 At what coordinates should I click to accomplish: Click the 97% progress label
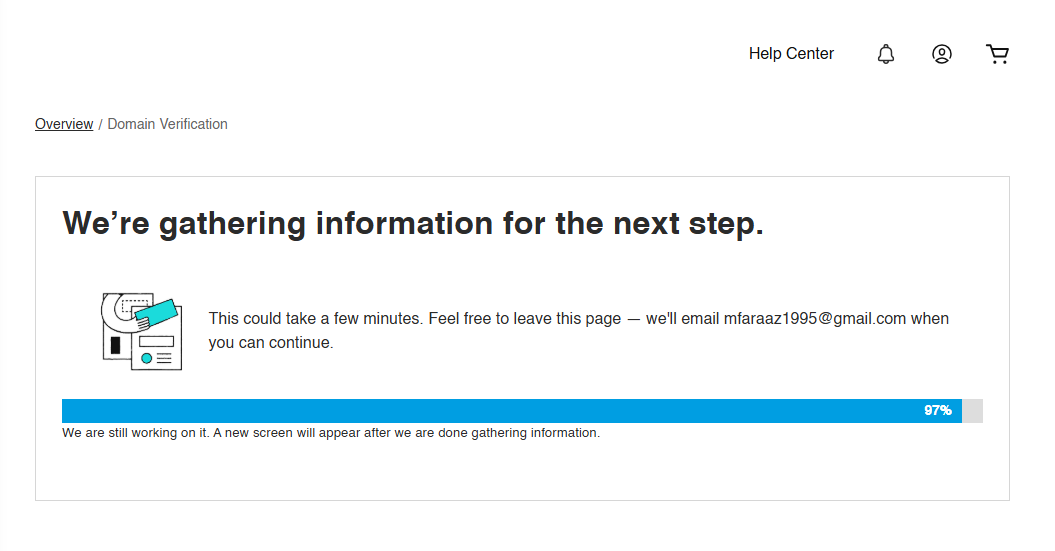937,410
